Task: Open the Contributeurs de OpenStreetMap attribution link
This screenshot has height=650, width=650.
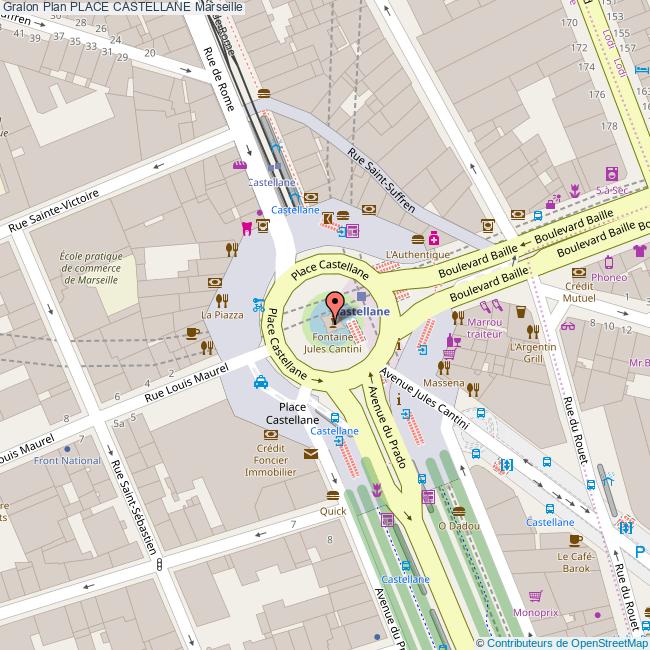Action: [x=562, y=642]
